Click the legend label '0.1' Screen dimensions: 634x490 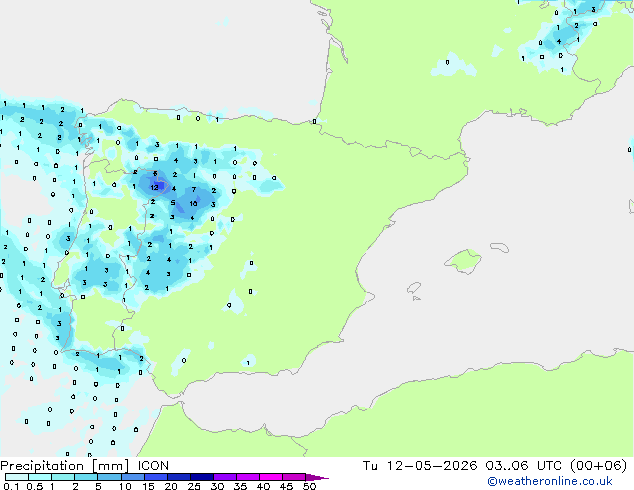[x=11, y=486]
